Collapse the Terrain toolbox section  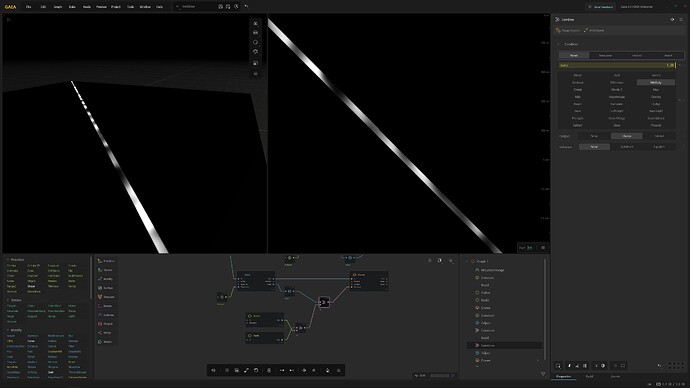pos(7,300)
